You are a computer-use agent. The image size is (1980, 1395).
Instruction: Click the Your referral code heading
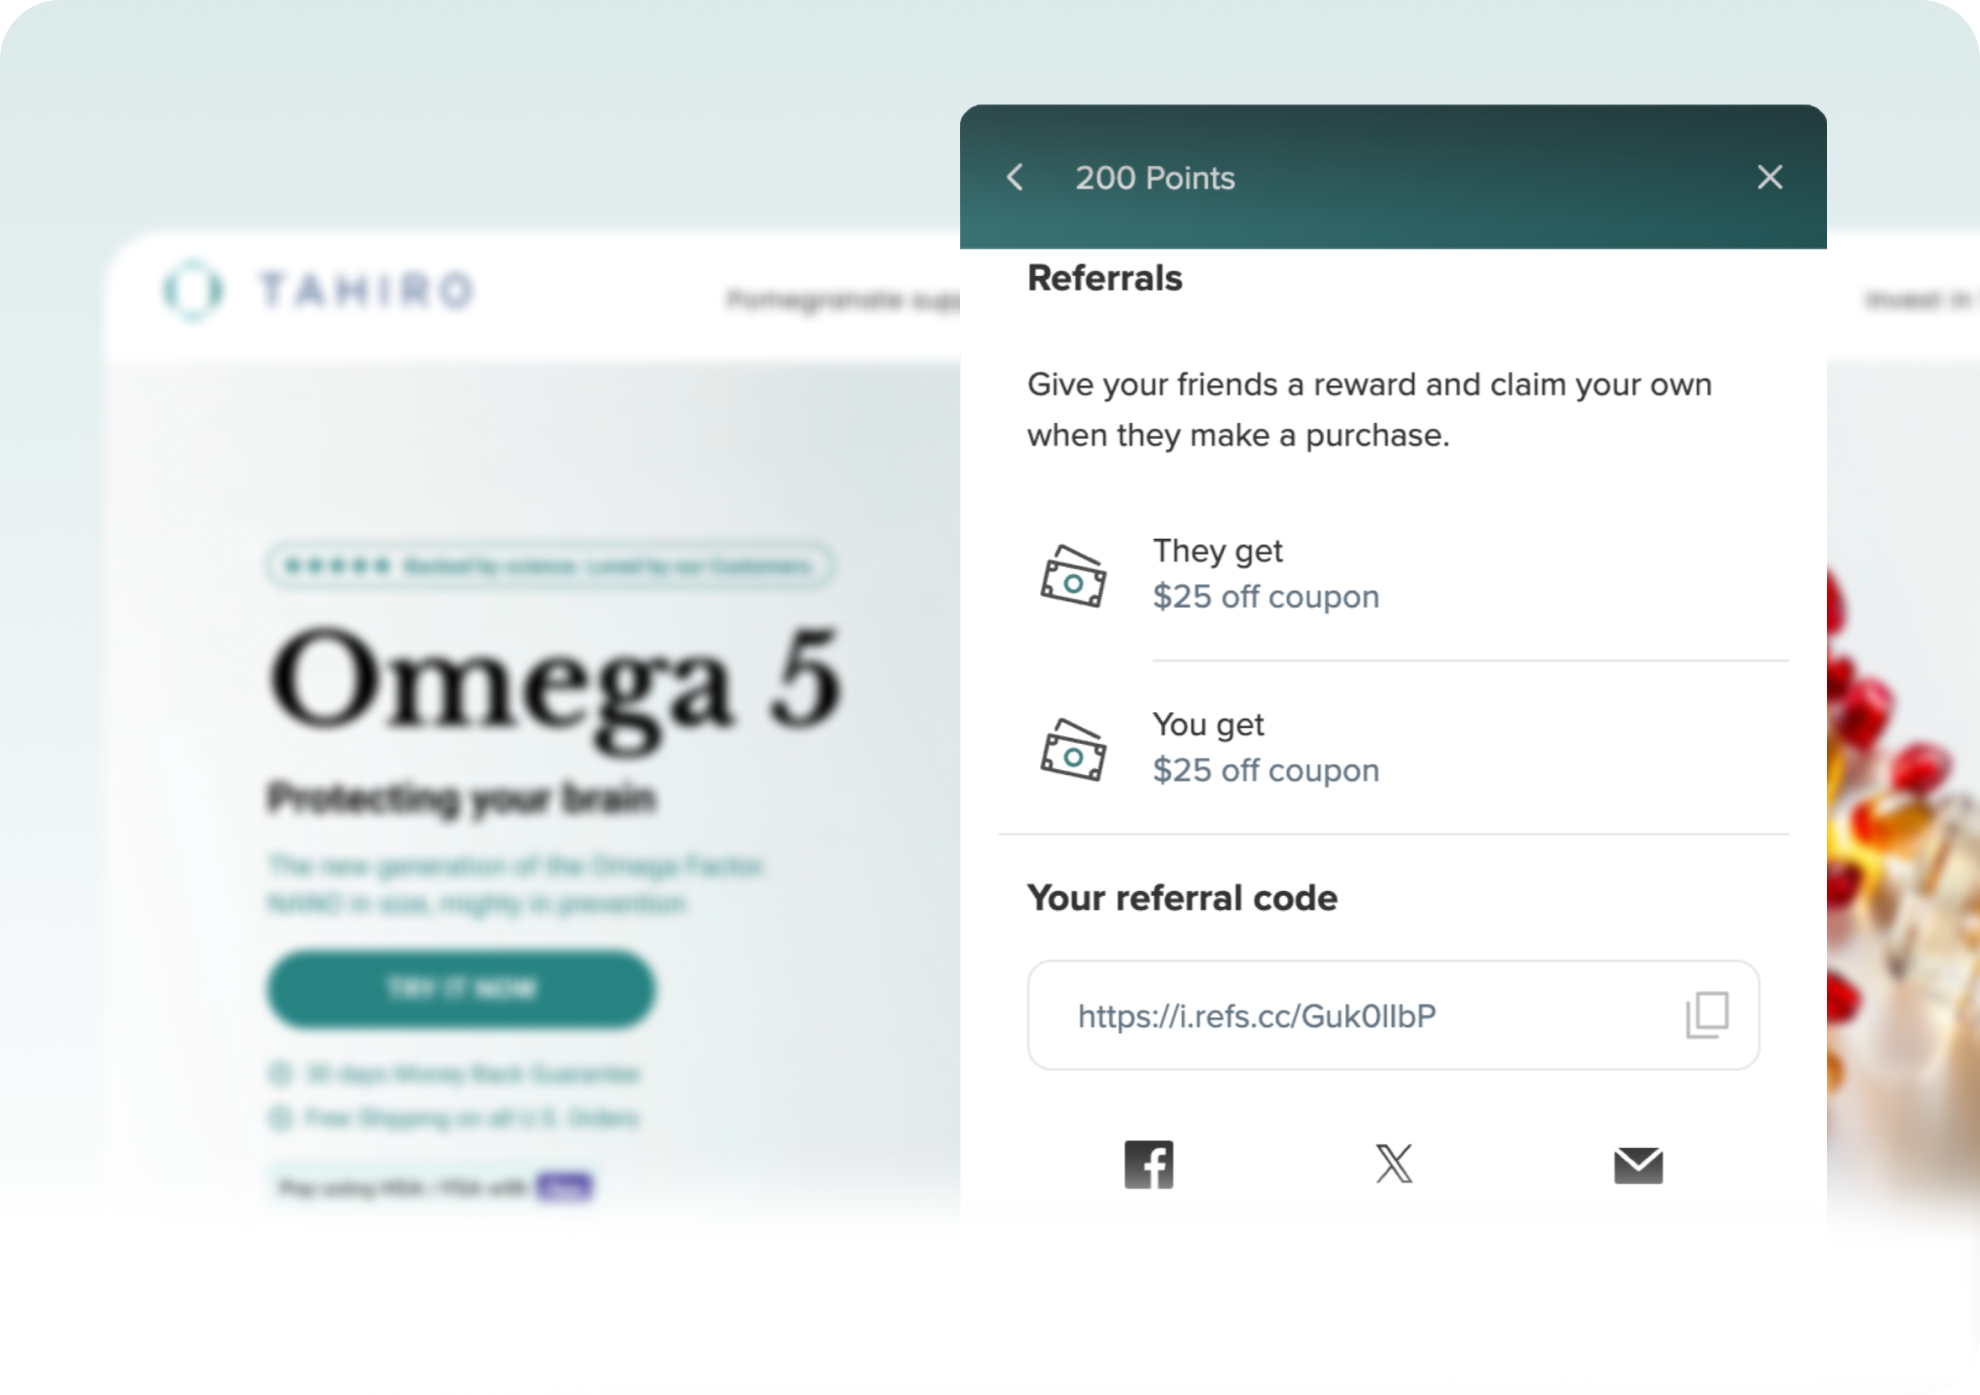click(x=1182, y=898)
